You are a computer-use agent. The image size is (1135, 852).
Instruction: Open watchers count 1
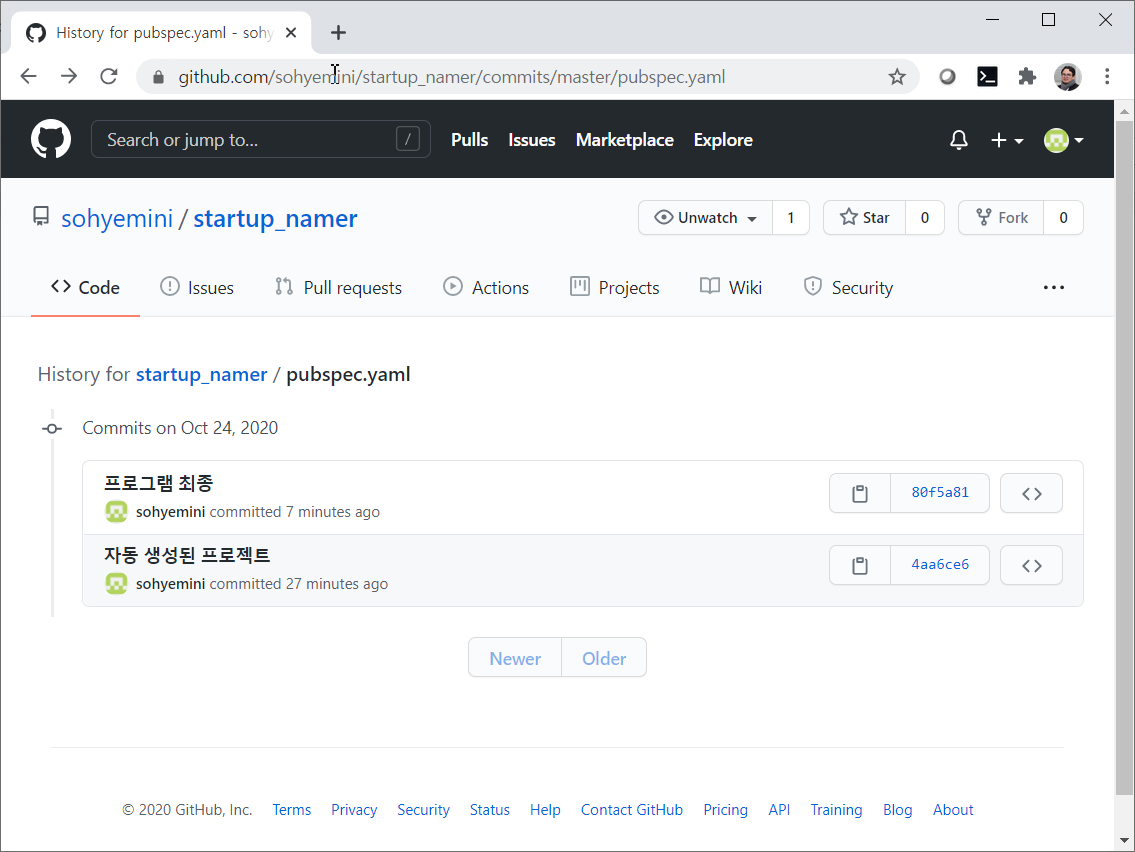pos(790,218)
